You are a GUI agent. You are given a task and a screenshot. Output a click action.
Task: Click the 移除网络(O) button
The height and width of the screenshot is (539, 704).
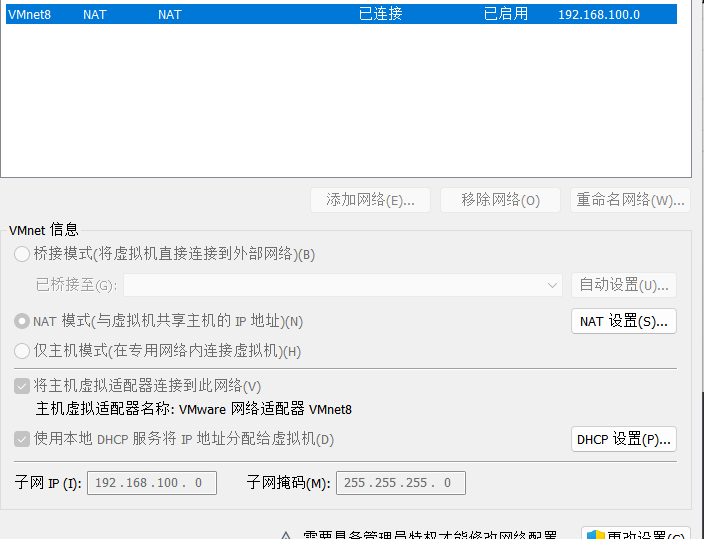coord(500,200)
